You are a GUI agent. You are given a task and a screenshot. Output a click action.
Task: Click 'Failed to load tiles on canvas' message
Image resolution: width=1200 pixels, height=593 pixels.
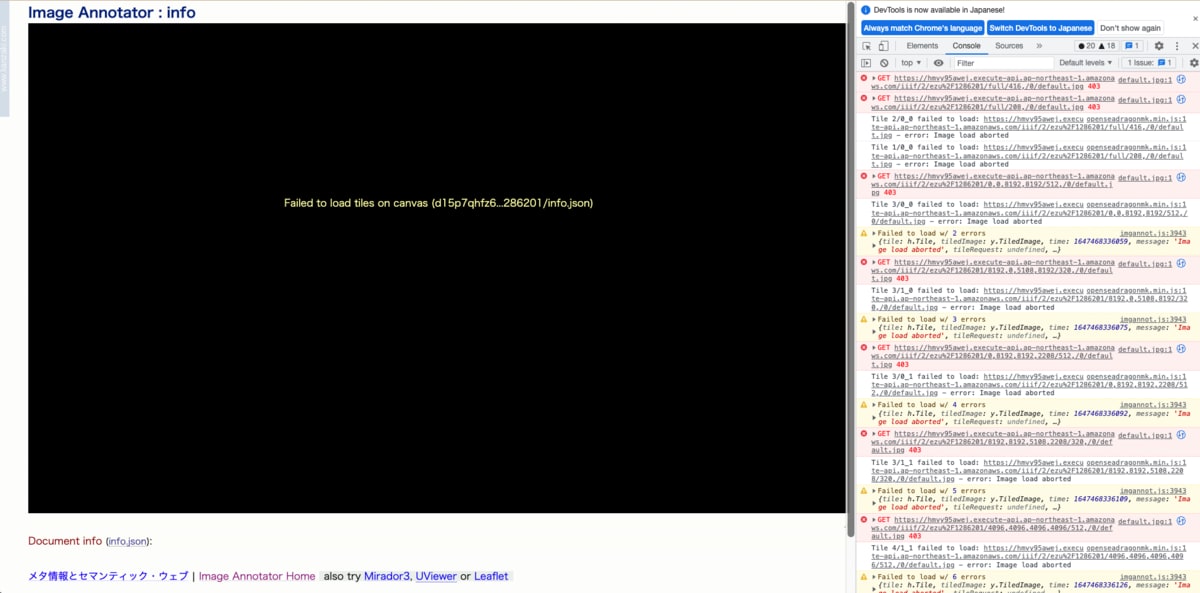pyautogui.click(x=438, y=203)
